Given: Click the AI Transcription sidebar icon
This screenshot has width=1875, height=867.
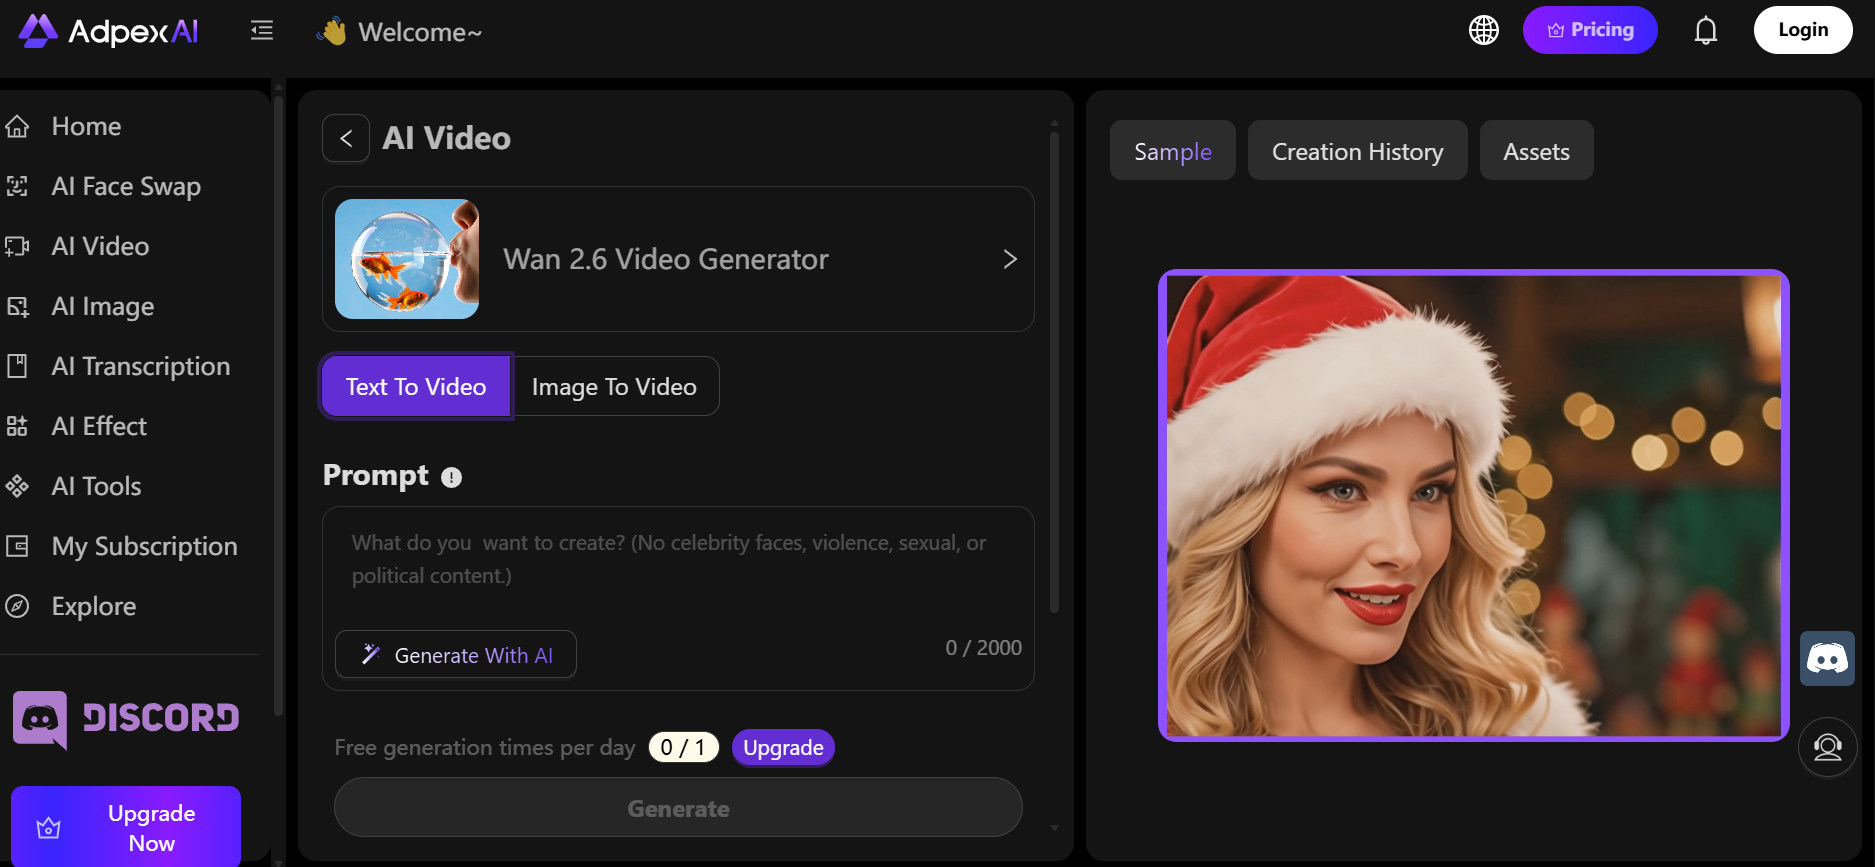Looking at the screenshot, I should (x=17, y=367).
